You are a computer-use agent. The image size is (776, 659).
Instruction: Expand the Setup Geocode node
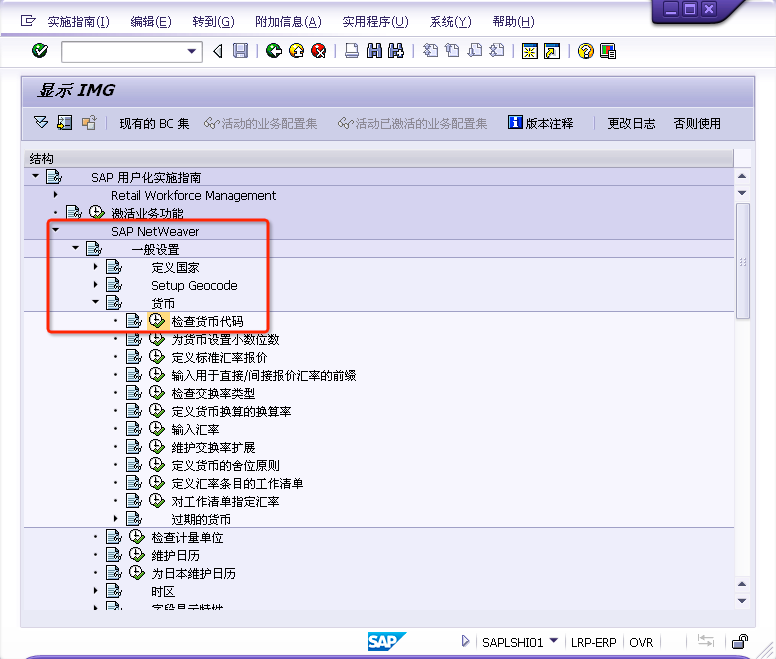[x=96, y=284]
